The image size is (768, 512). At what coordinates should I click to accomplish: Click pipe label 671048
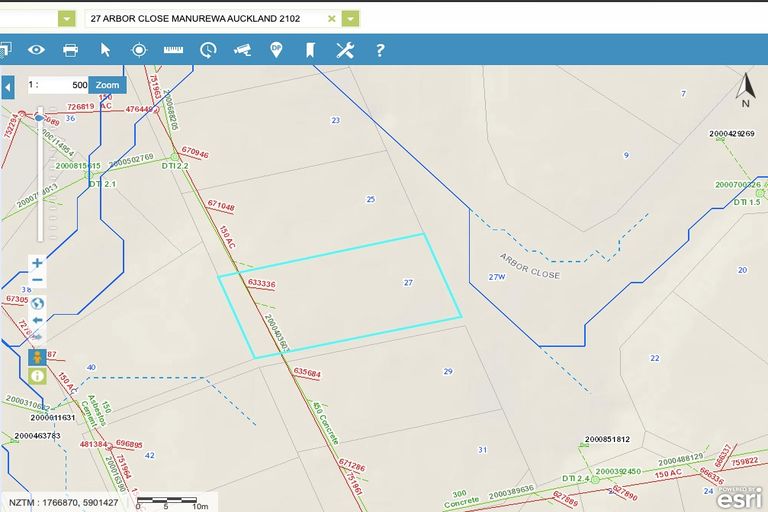pos(221,206)
